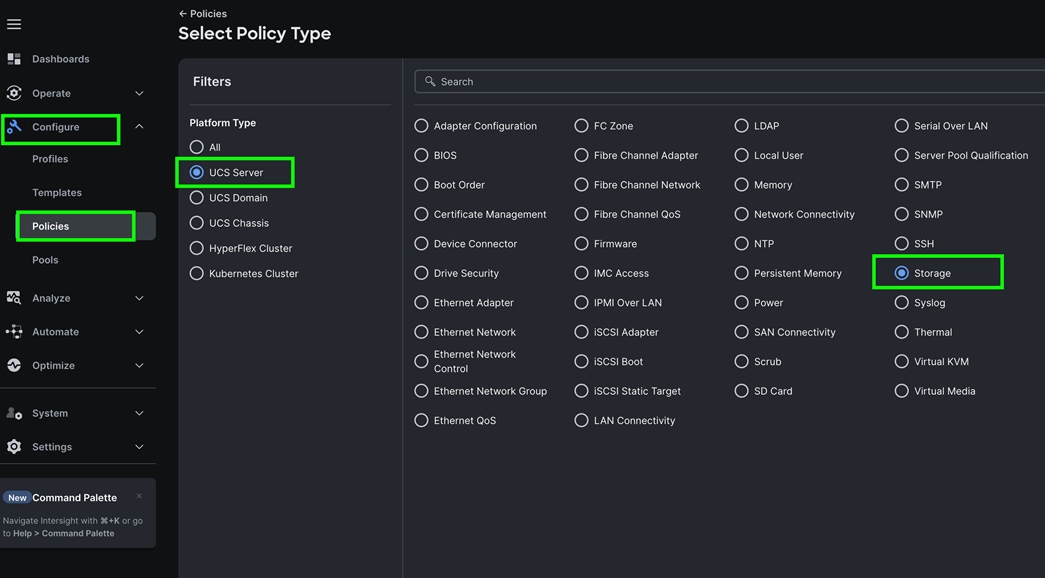Choose Local User policy type
This screenshot has height=578, width=1045.
pos(741,155)
